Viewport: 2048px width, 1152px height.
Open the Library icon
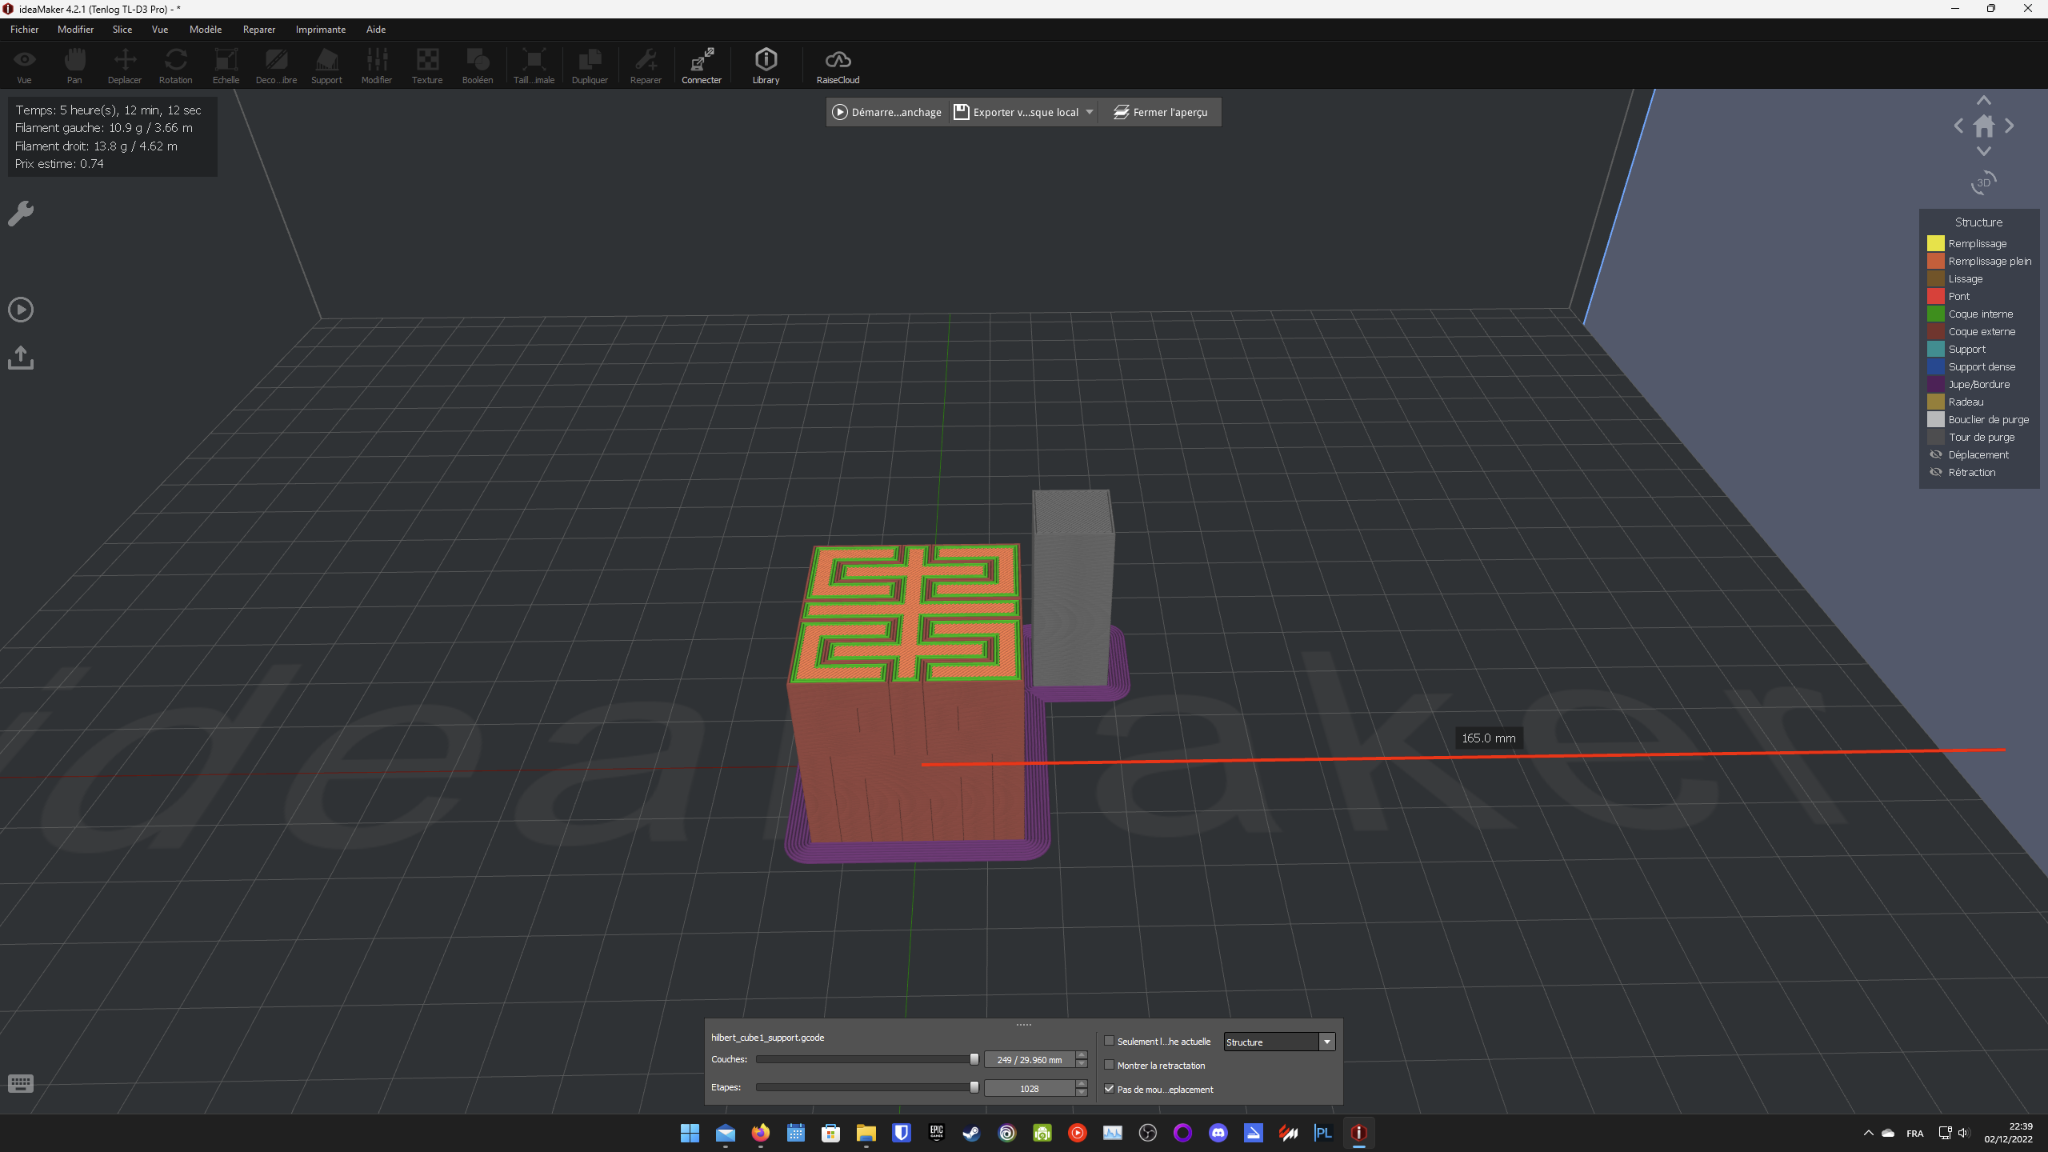pyautogui.click(x=766, y=66)
